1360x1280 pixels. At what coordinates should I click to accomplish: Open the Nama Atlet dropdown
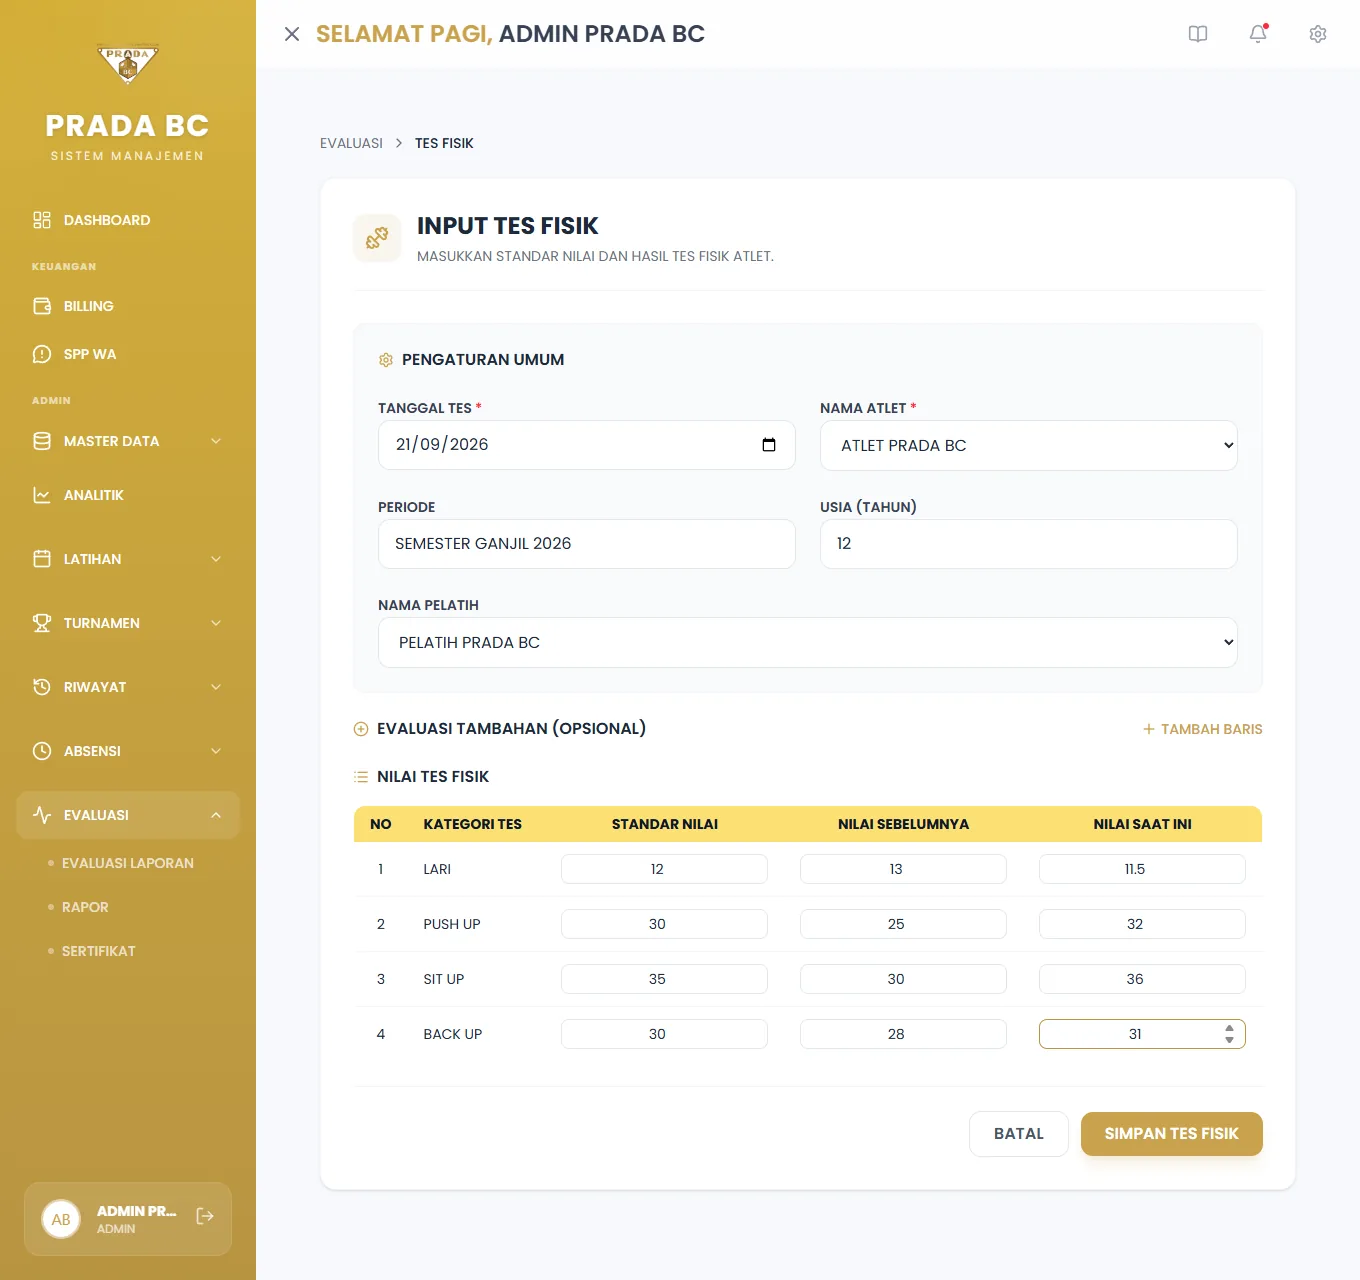[1029, 445]
